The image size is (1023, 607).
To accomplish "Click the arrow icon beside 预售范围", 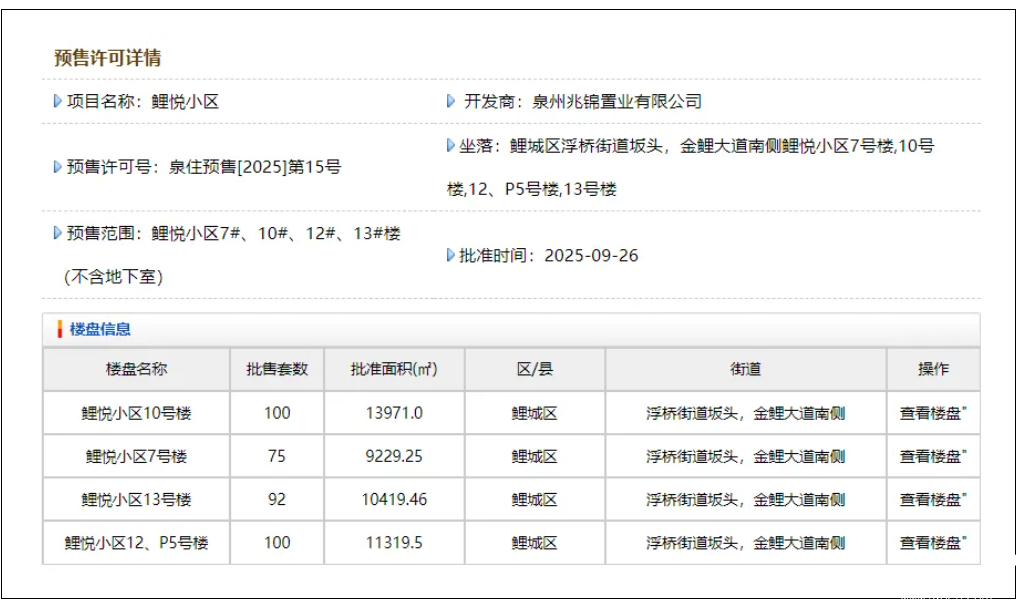I will click(x=57, y=233).
